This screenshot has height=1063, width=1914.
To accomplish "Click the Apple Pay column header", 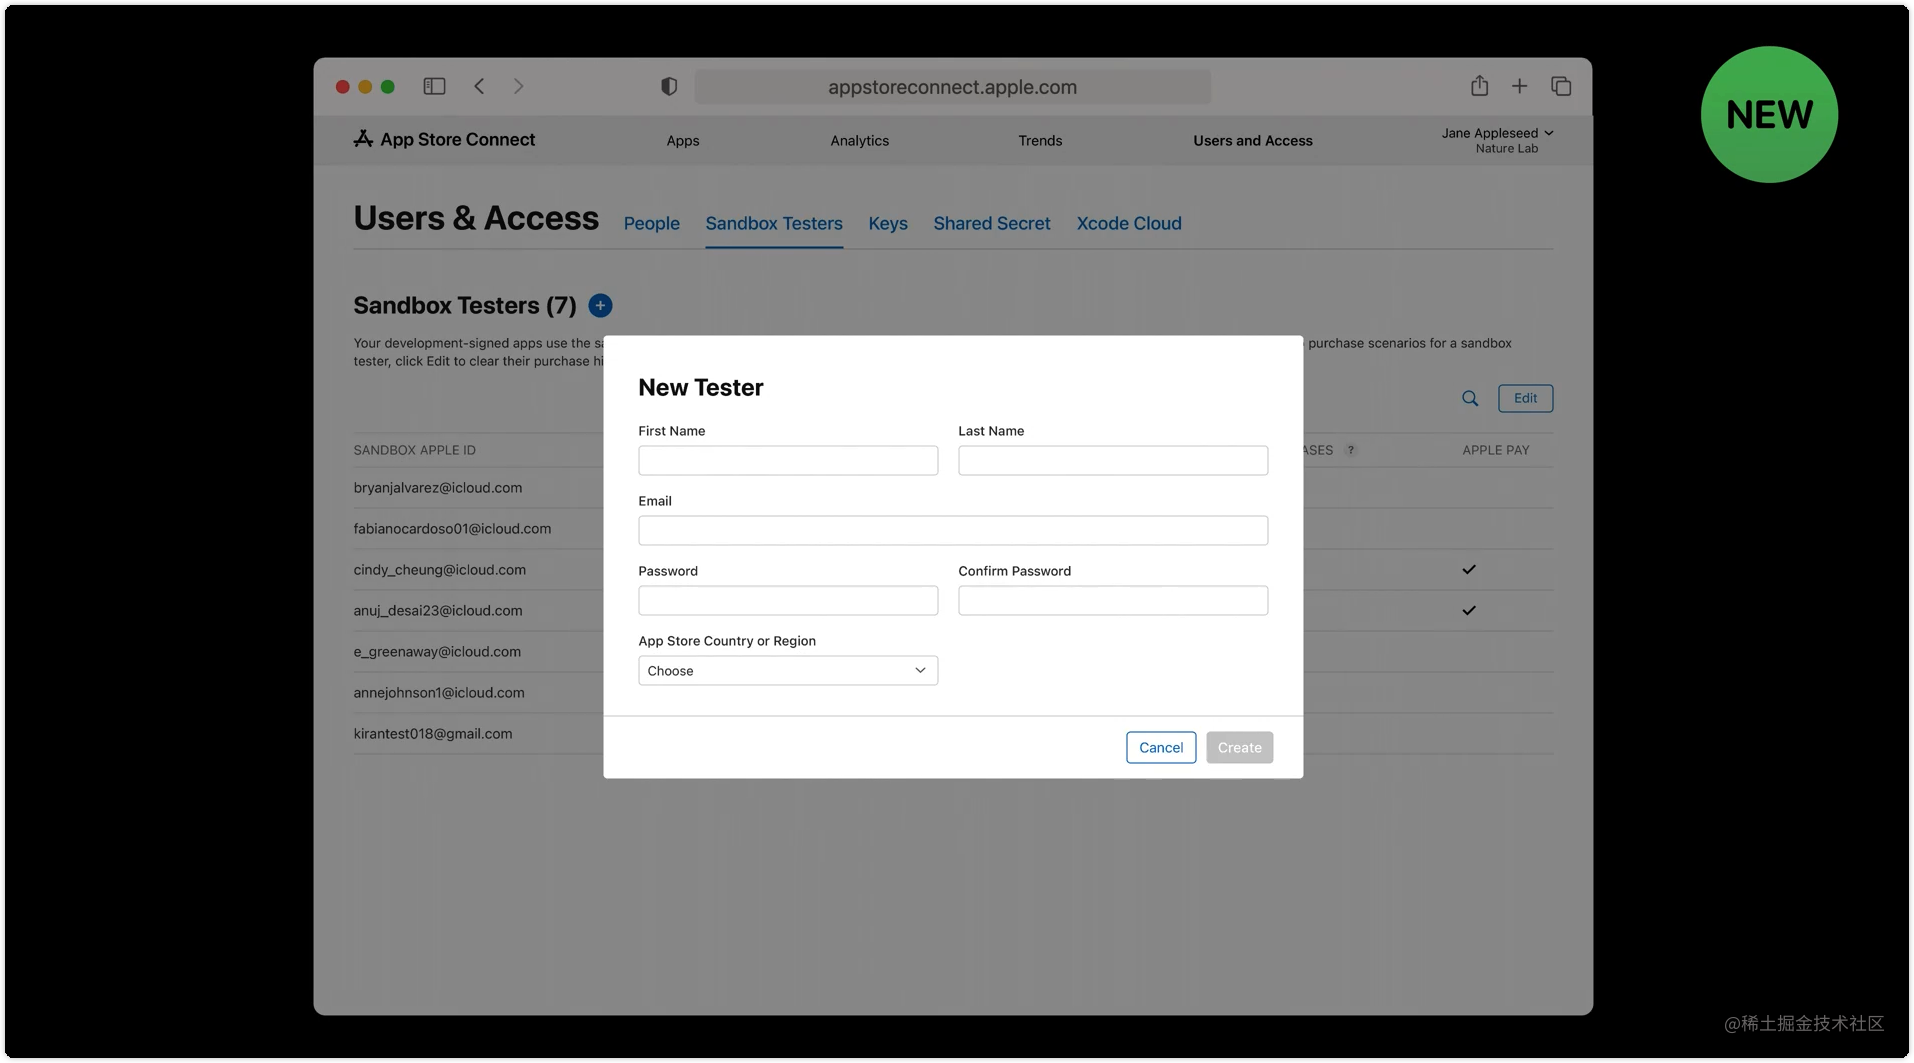I will click(x=1495, y=450).
